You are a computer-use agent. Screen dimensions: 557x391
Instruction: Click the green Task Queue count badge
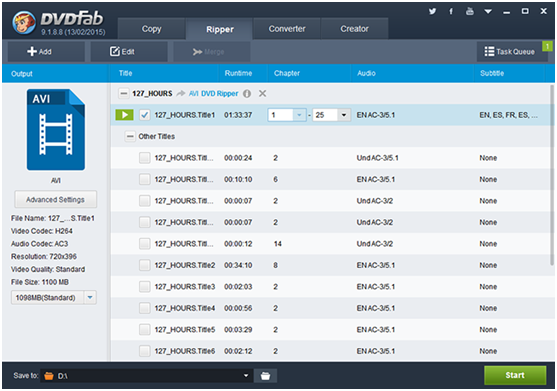coord(547,46)
